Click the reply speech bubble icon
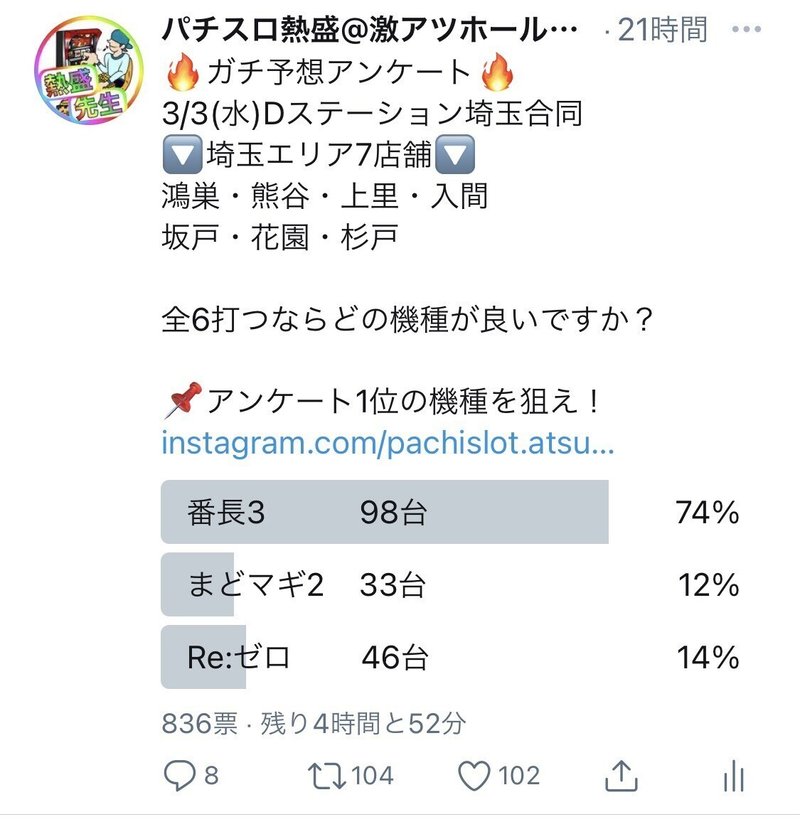The width and height of the screenshot is (800, 819). coord(178,775)
